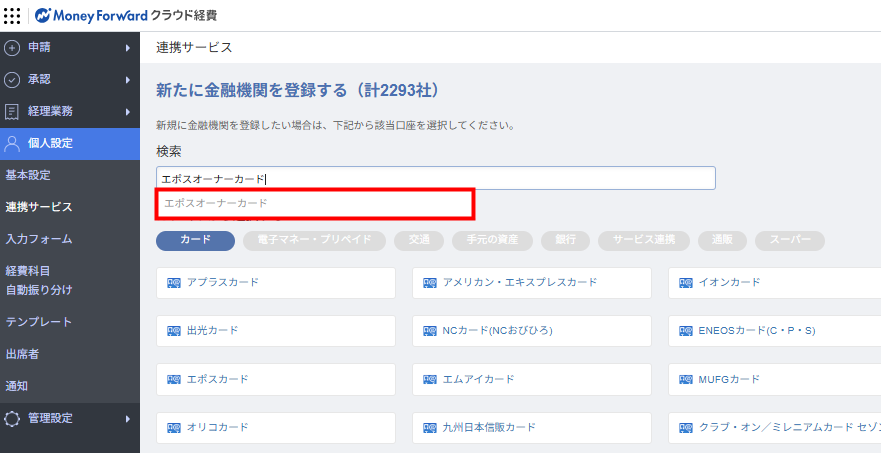
Task: Click card icon beside オリコカード
Action: point(174,428)
